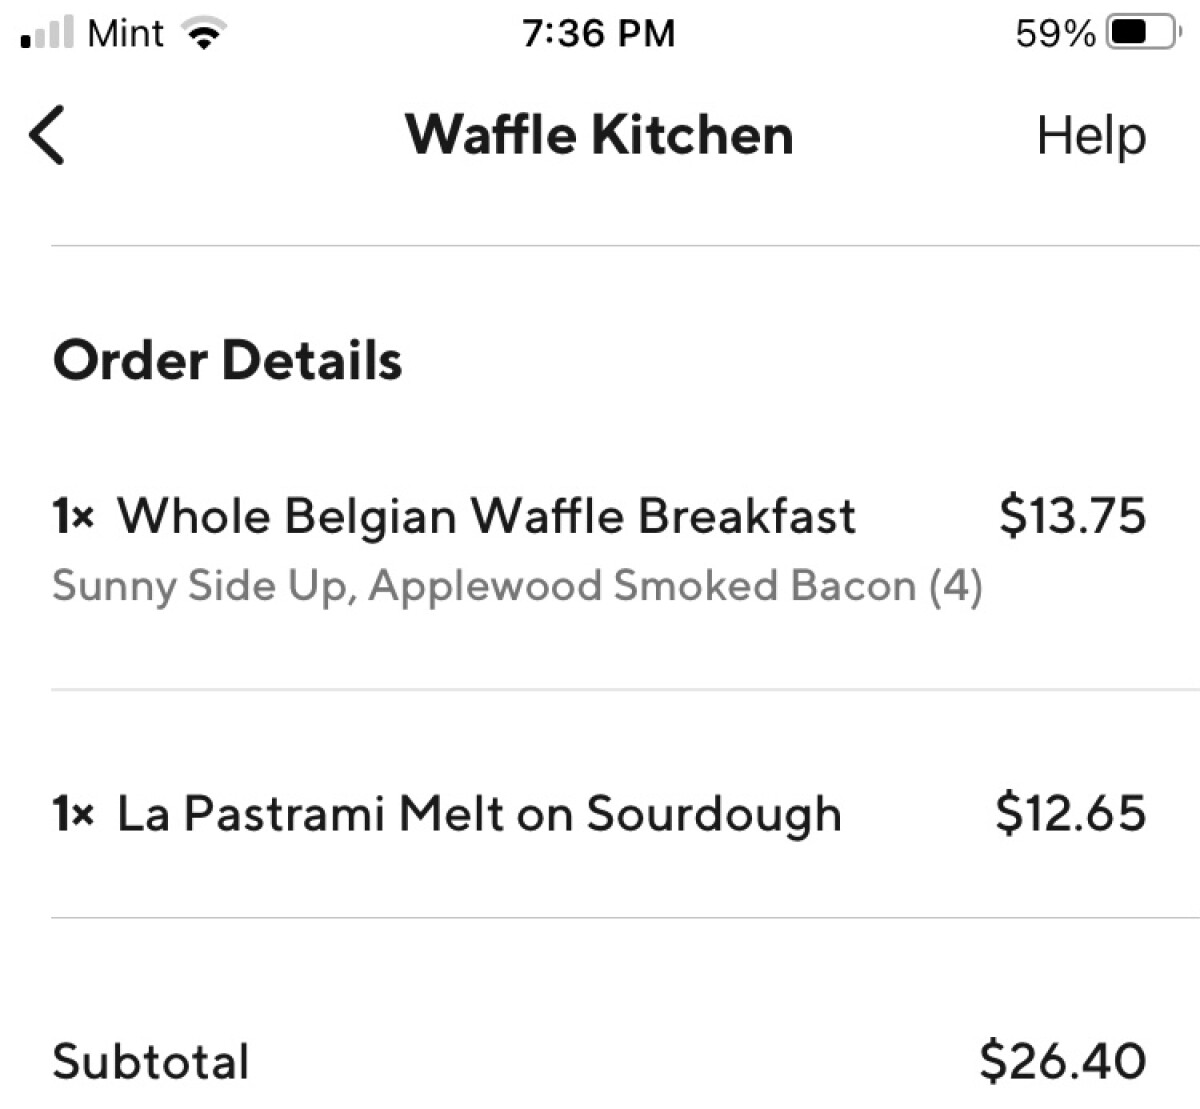
Task: Tap the 1× quantity beside Waffle Breakfast
Action: [73, 517]
